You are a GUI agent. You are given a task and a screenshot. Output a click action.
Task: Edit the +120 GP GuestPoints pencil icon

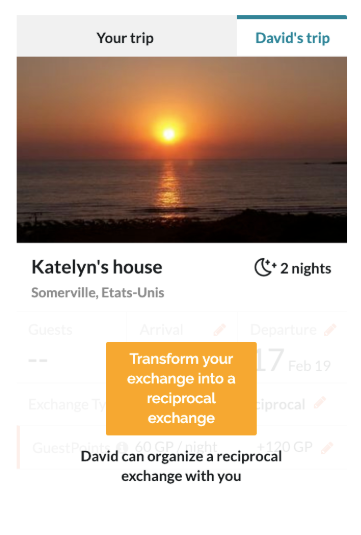[x=327, y=447]
